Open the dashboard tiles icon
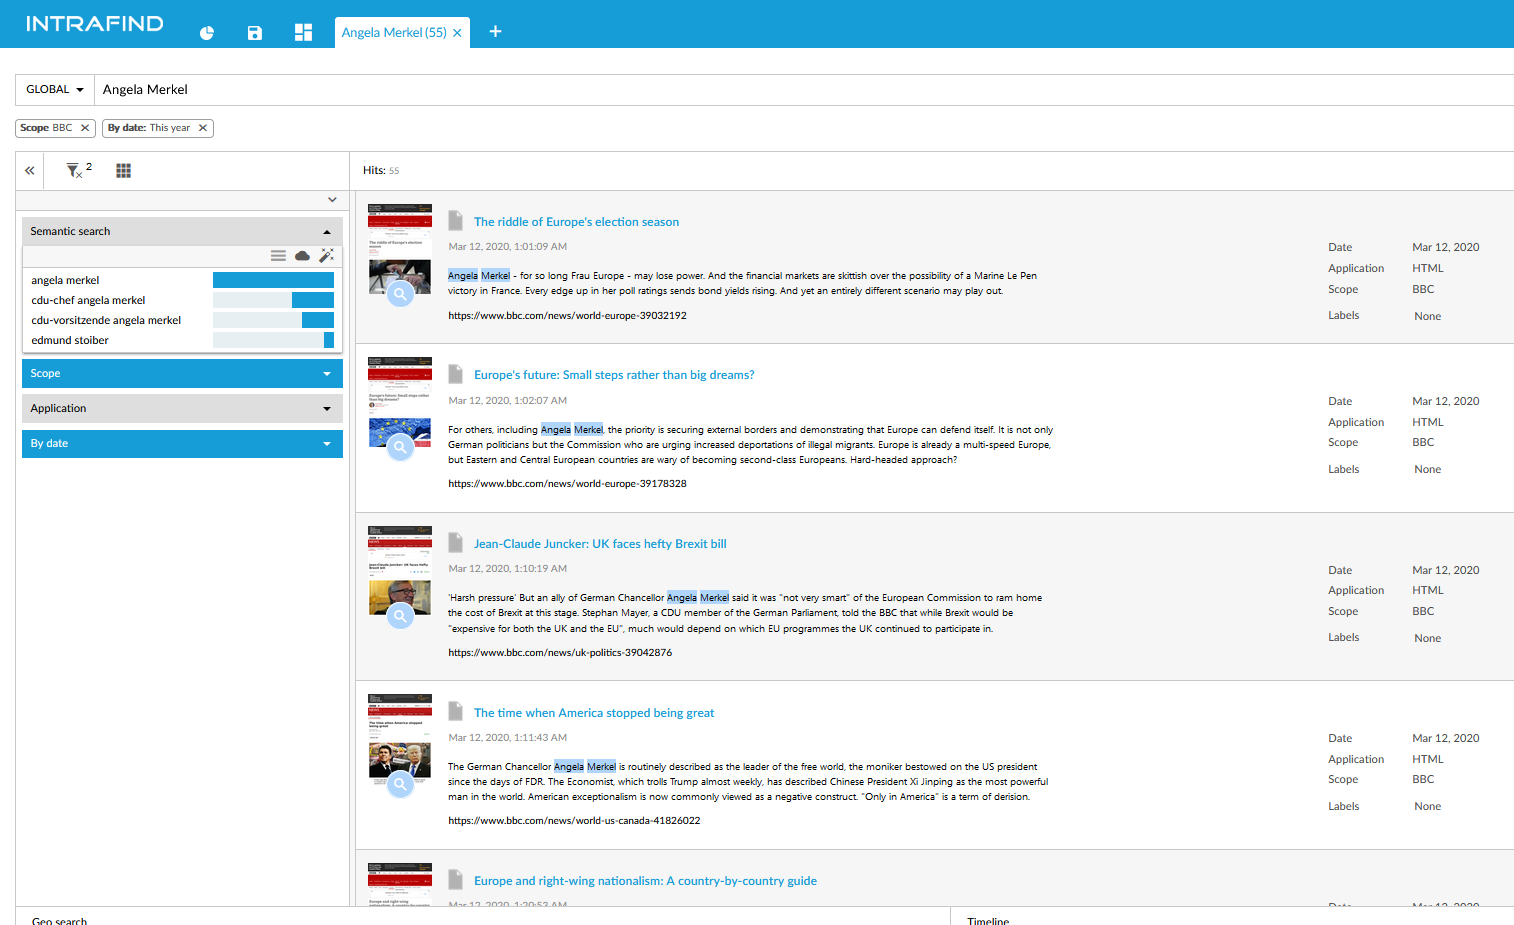The width and height of the screenshot is (1514, 925). pyautogui.click(x=304, y=32)
